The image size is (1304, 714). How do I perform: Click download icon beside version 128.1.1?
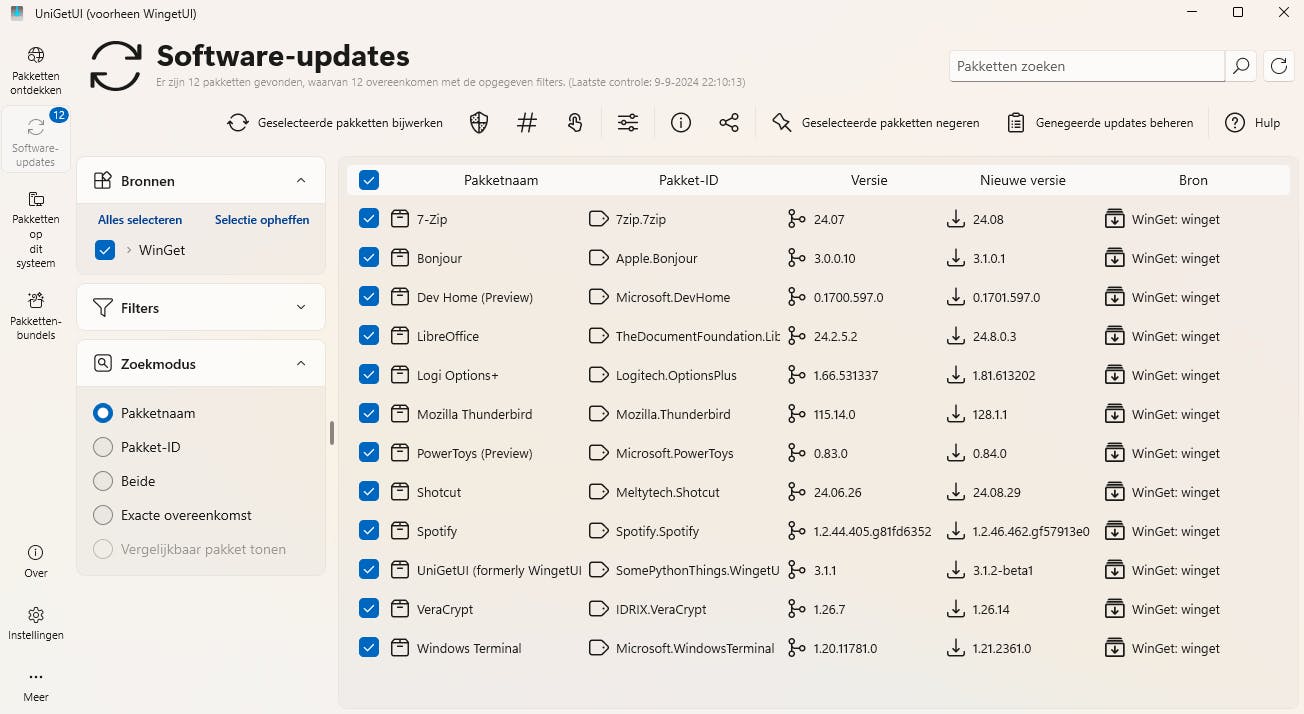pyautogui.click(x=955, y=414)
